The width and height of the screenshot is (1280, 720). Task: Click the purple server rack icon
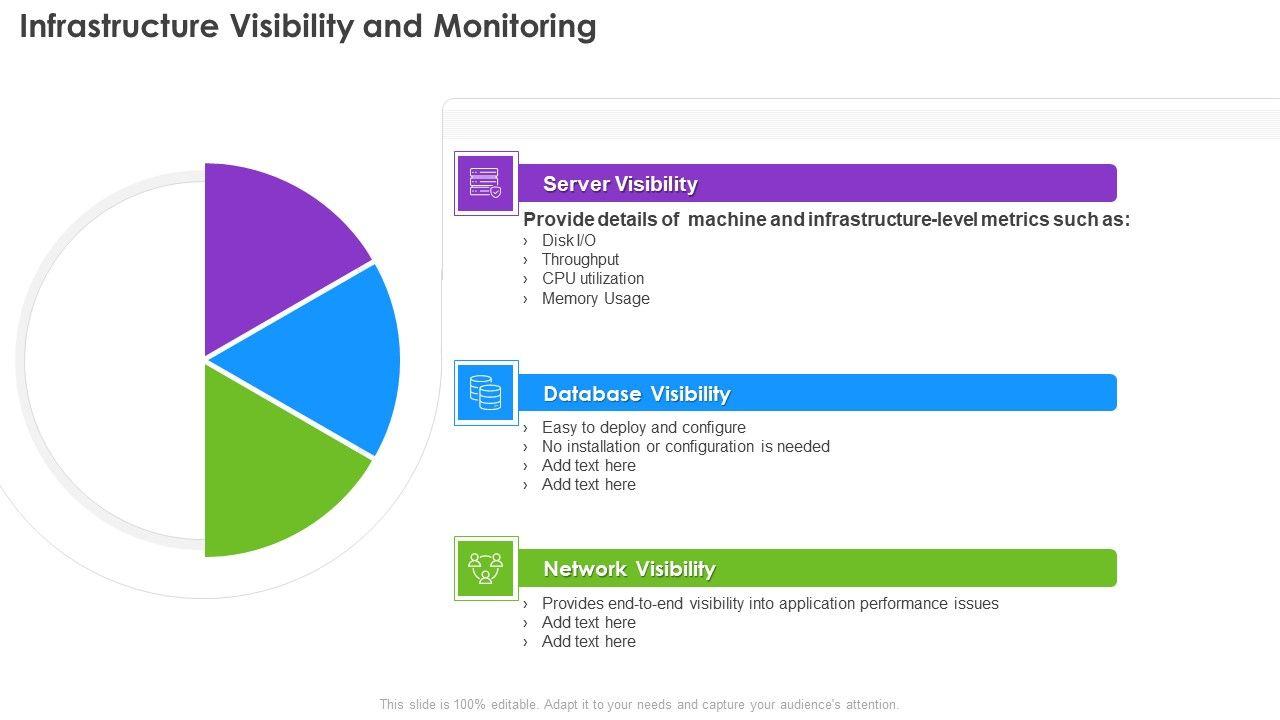(486, 184)
